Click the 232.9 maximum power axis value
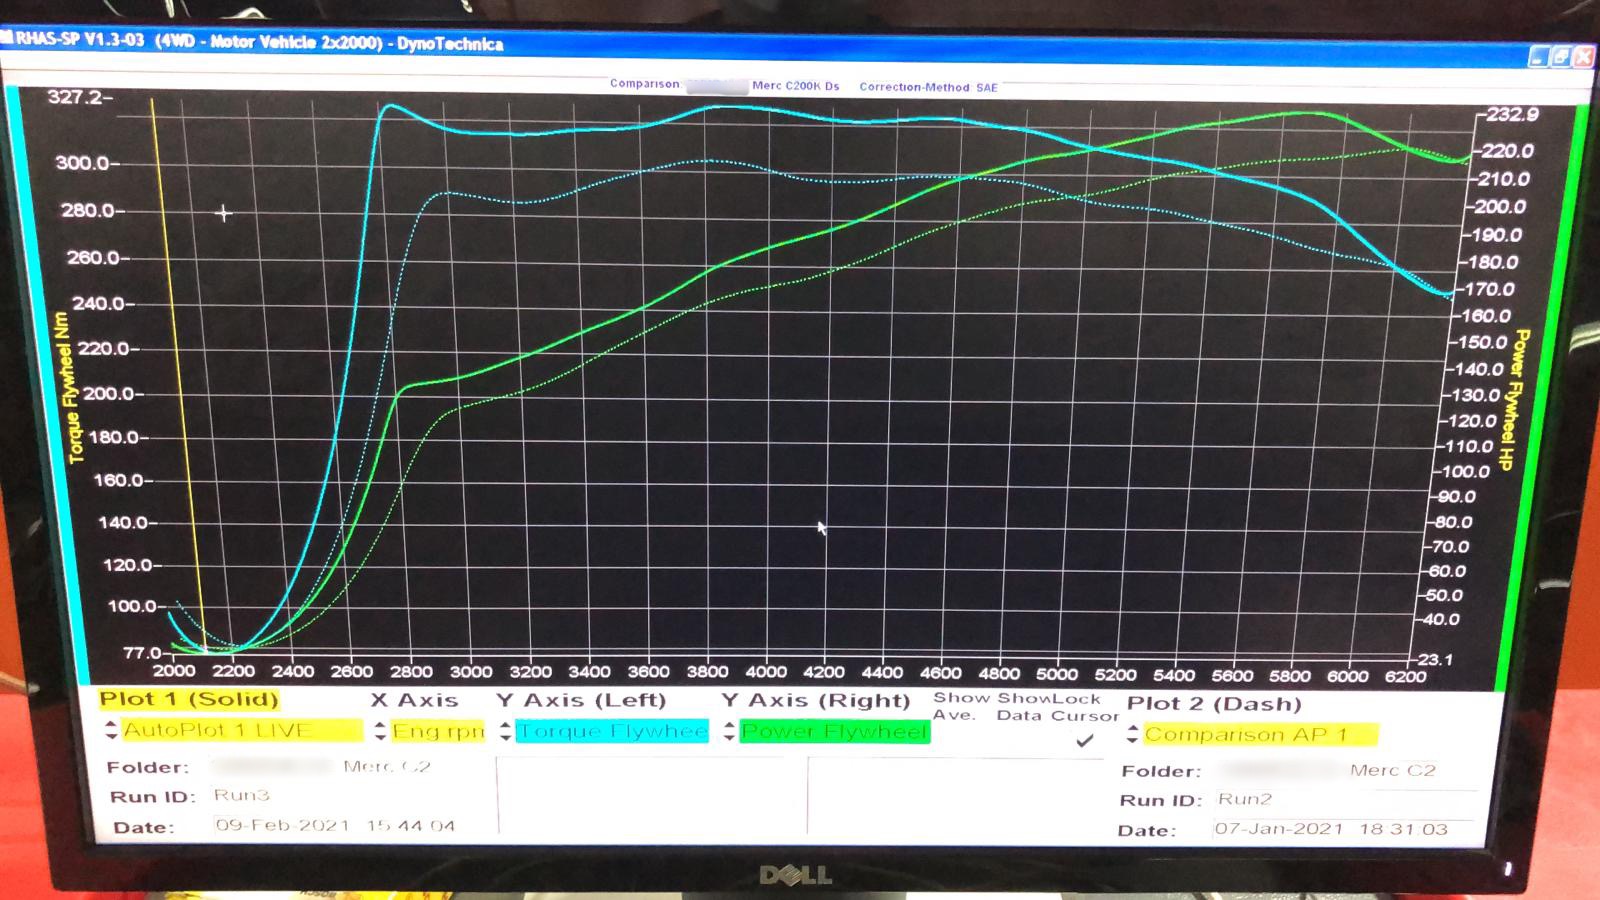Viewport: 1600px width, 900px height. pyautogui.click(x=1512, y=114)
